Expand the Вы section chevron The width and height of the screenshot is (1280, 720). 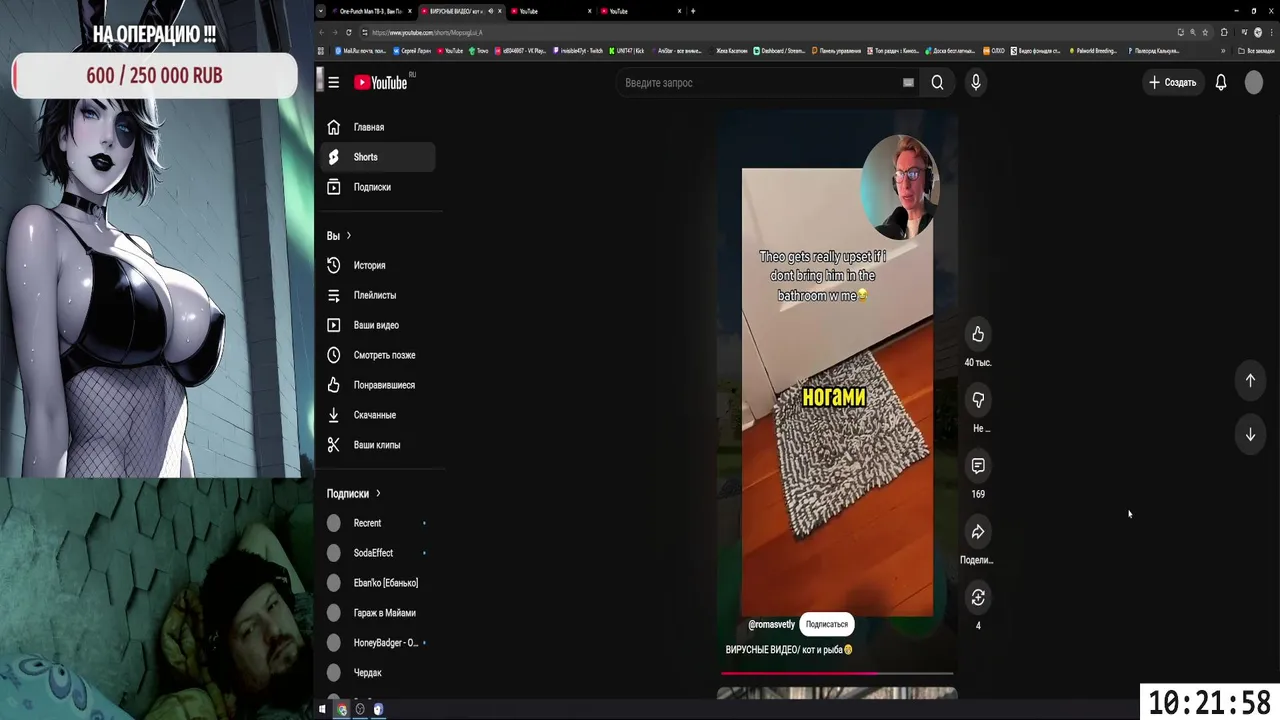click(x=348, y=236)
